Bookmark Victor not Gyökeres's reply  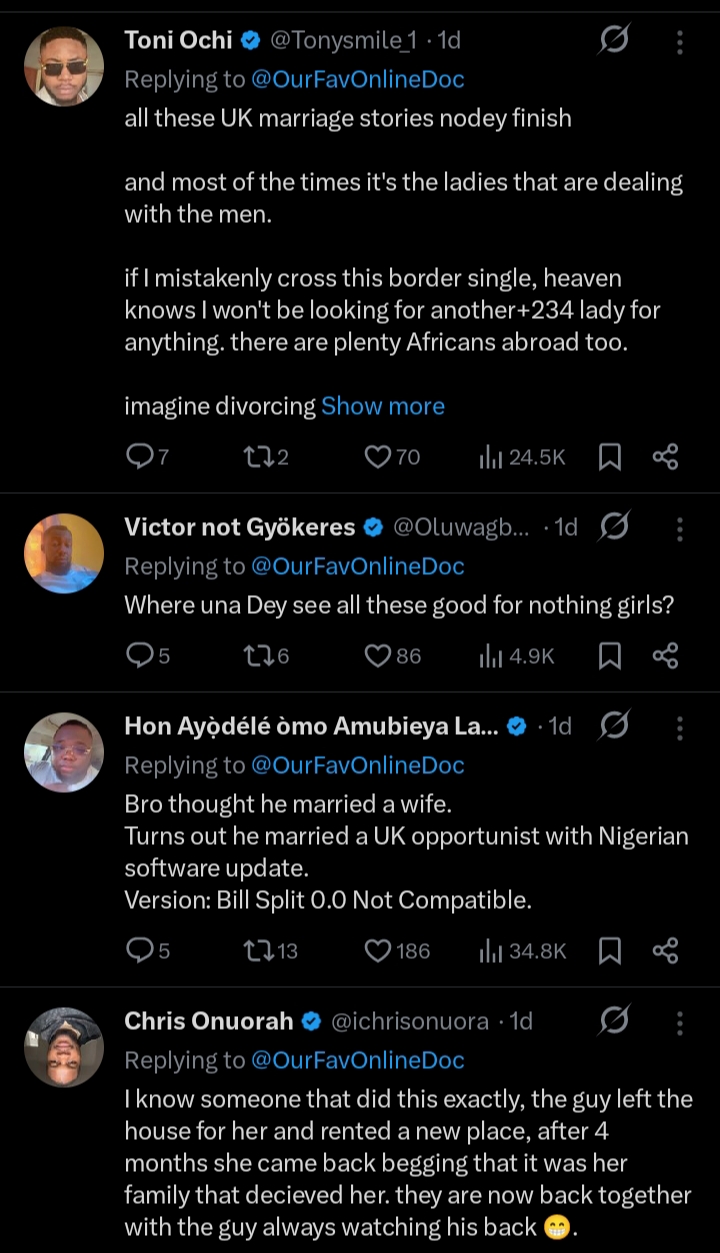(x=609, y=656)
